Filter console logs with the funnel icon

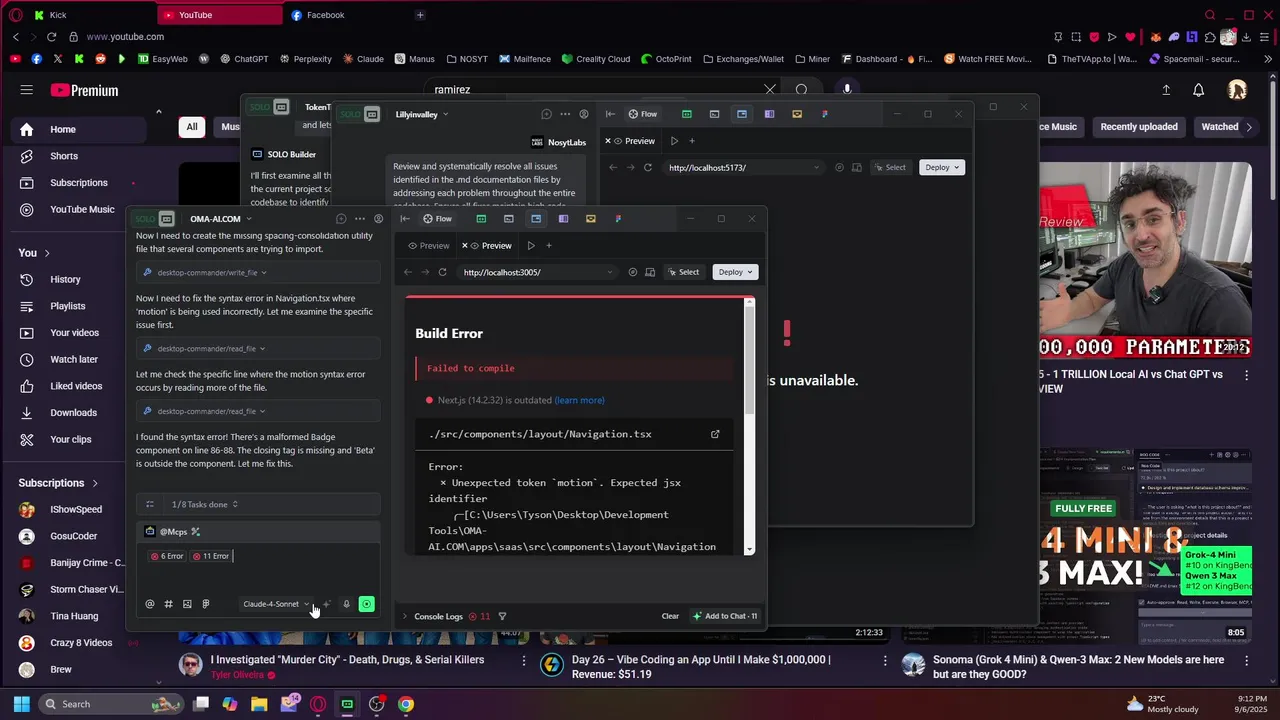[502, 616]
